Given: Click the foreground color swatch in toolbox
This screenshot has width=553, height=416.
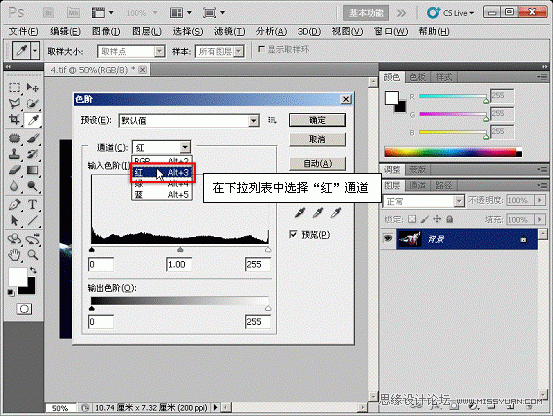Looking at the screenshot, I should click(18, 277).
